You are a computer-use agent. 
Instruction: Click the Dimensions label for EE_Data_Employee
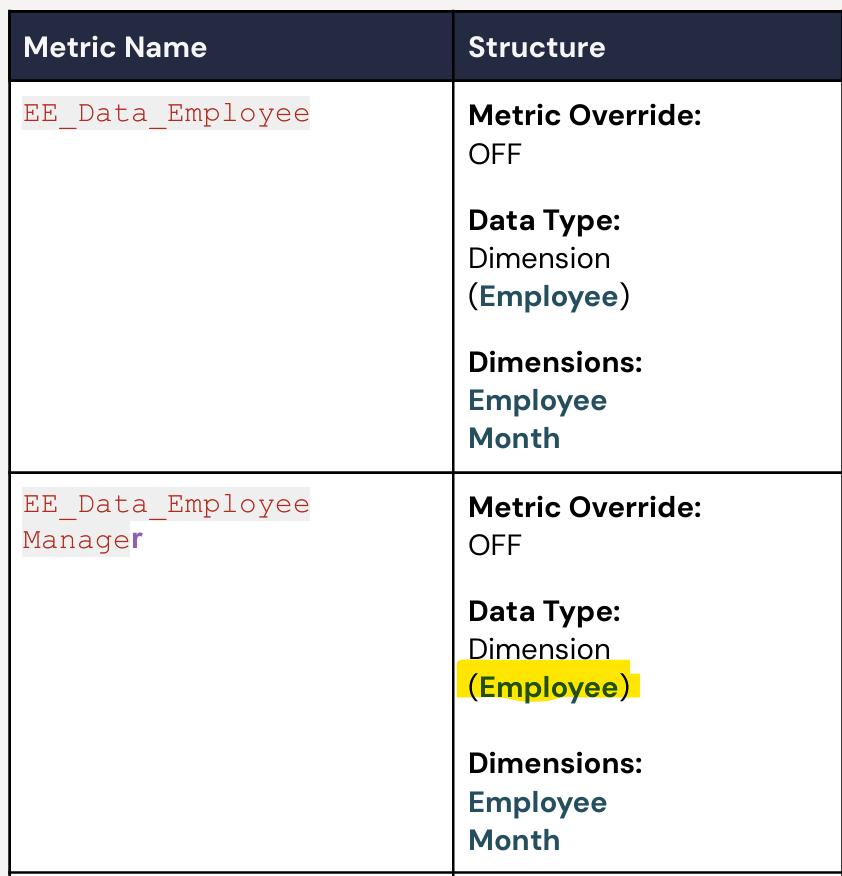[x=555, y=362]
